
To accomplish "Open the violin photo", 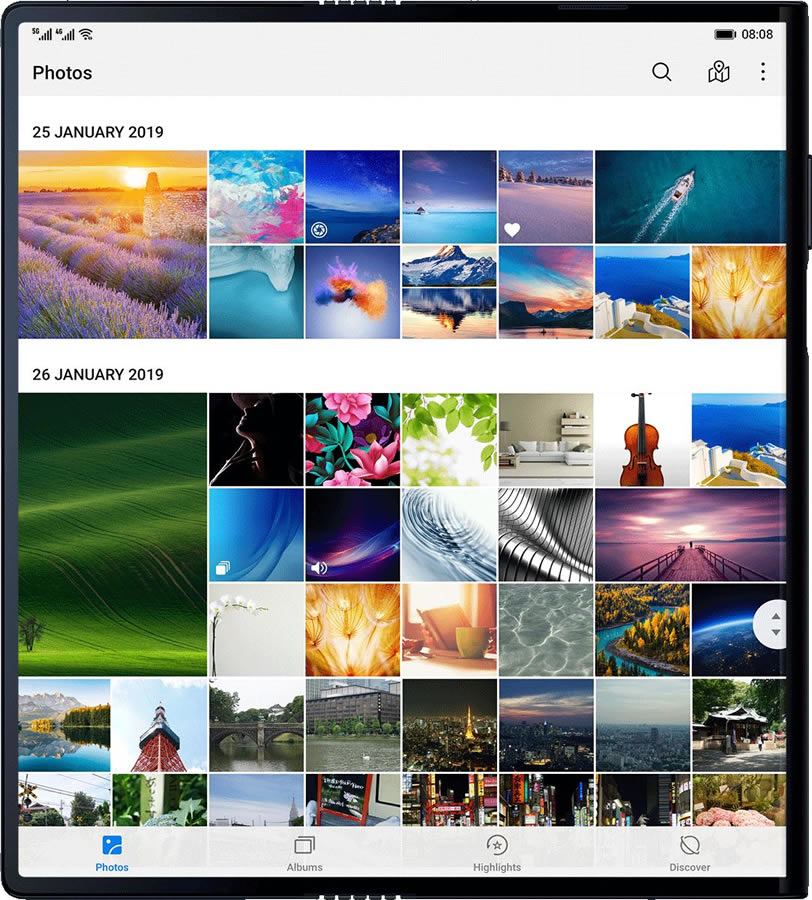I will pos(641,439).
